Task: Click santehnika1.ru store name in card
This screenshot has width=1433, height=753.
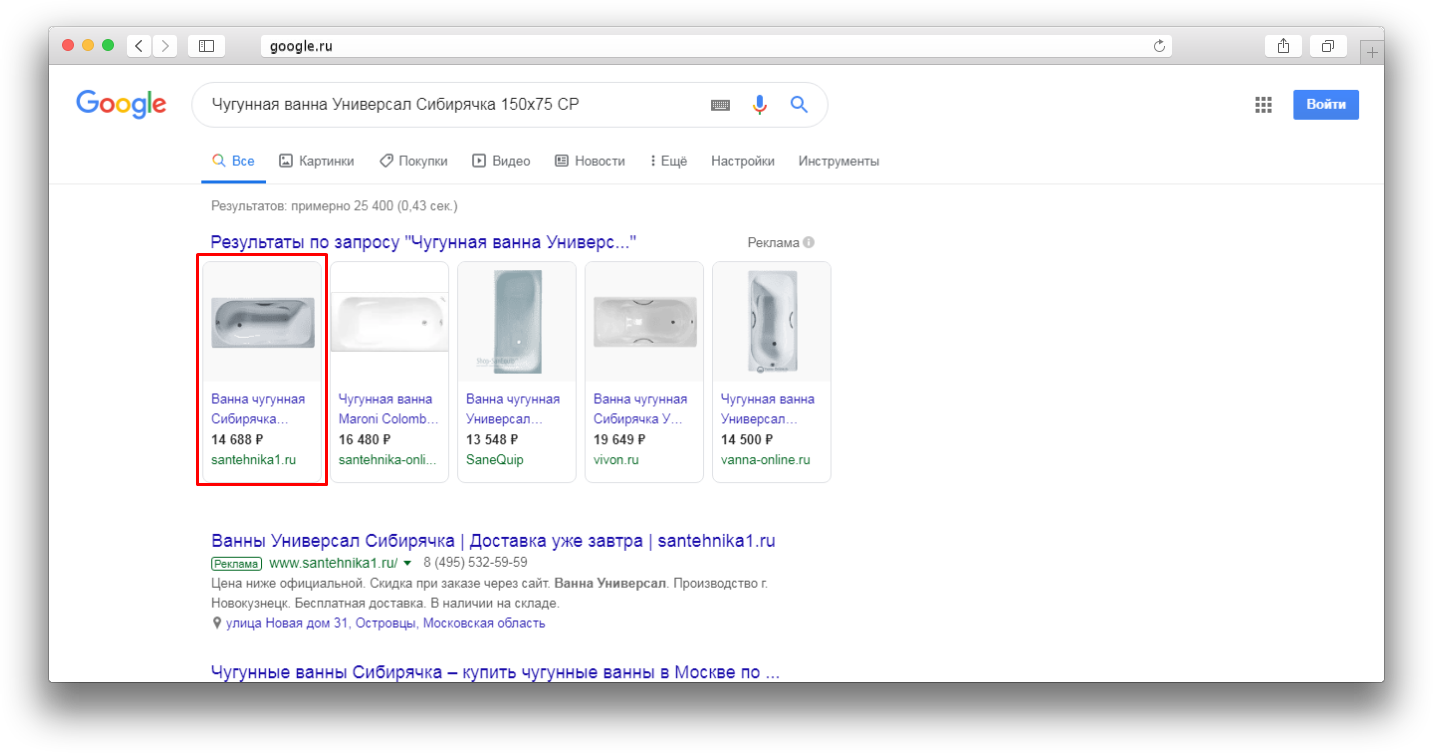Action: pyautogui.click(x=254, y=460)
